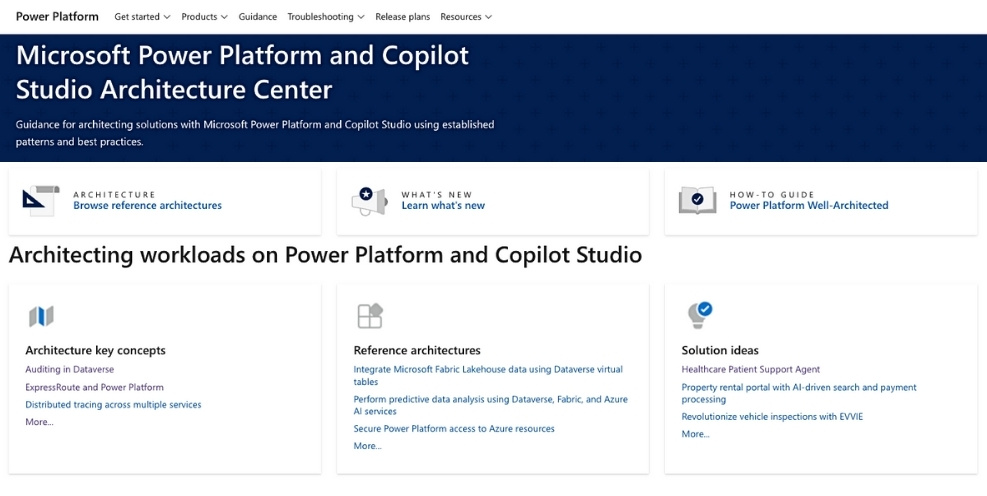
Task: Click the Solution ideas lightbulb icon
Action: point(699,315)
